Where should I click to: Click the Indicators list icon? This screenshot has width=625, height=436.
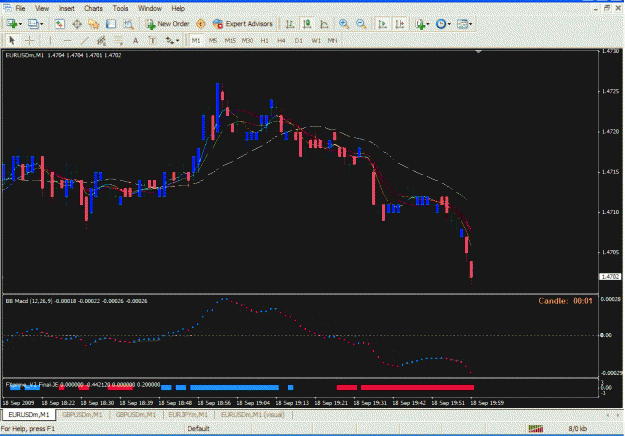point(420,24)
